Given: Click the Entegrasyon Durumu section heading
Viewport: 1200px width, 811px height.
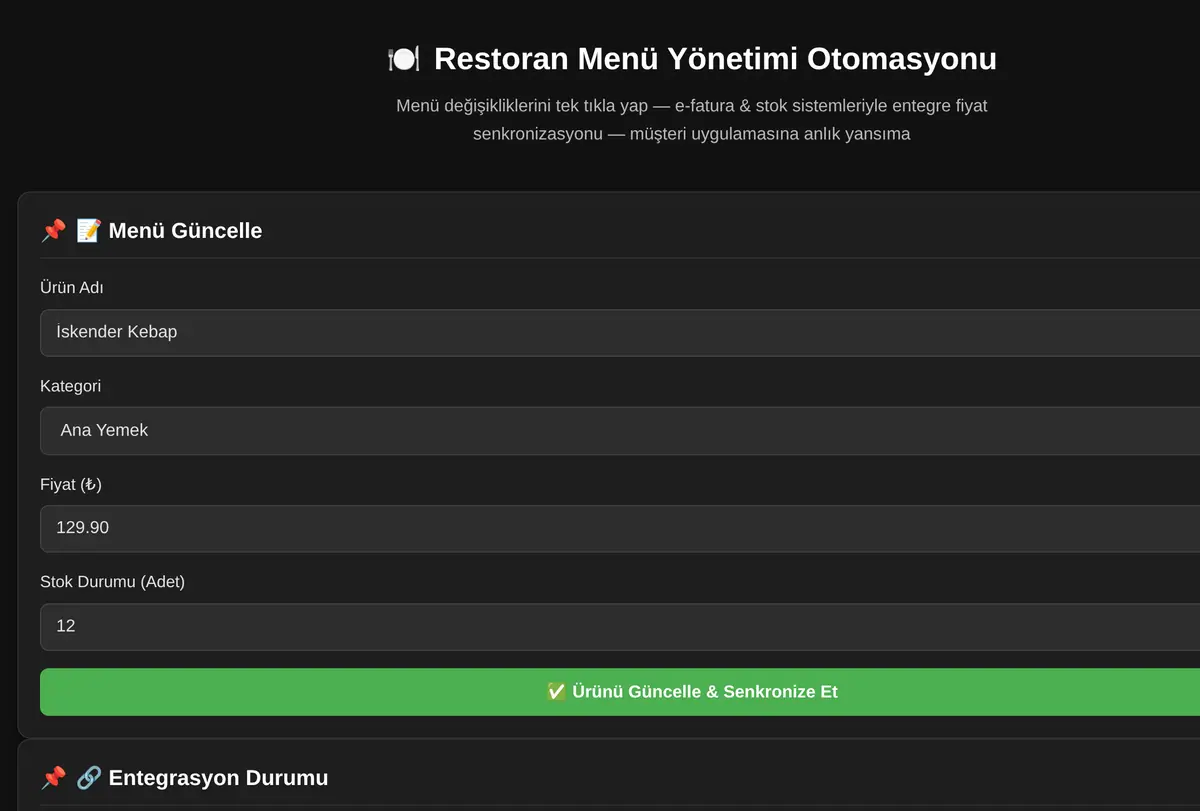Looking at the screenshot, I should coord(218,778).
